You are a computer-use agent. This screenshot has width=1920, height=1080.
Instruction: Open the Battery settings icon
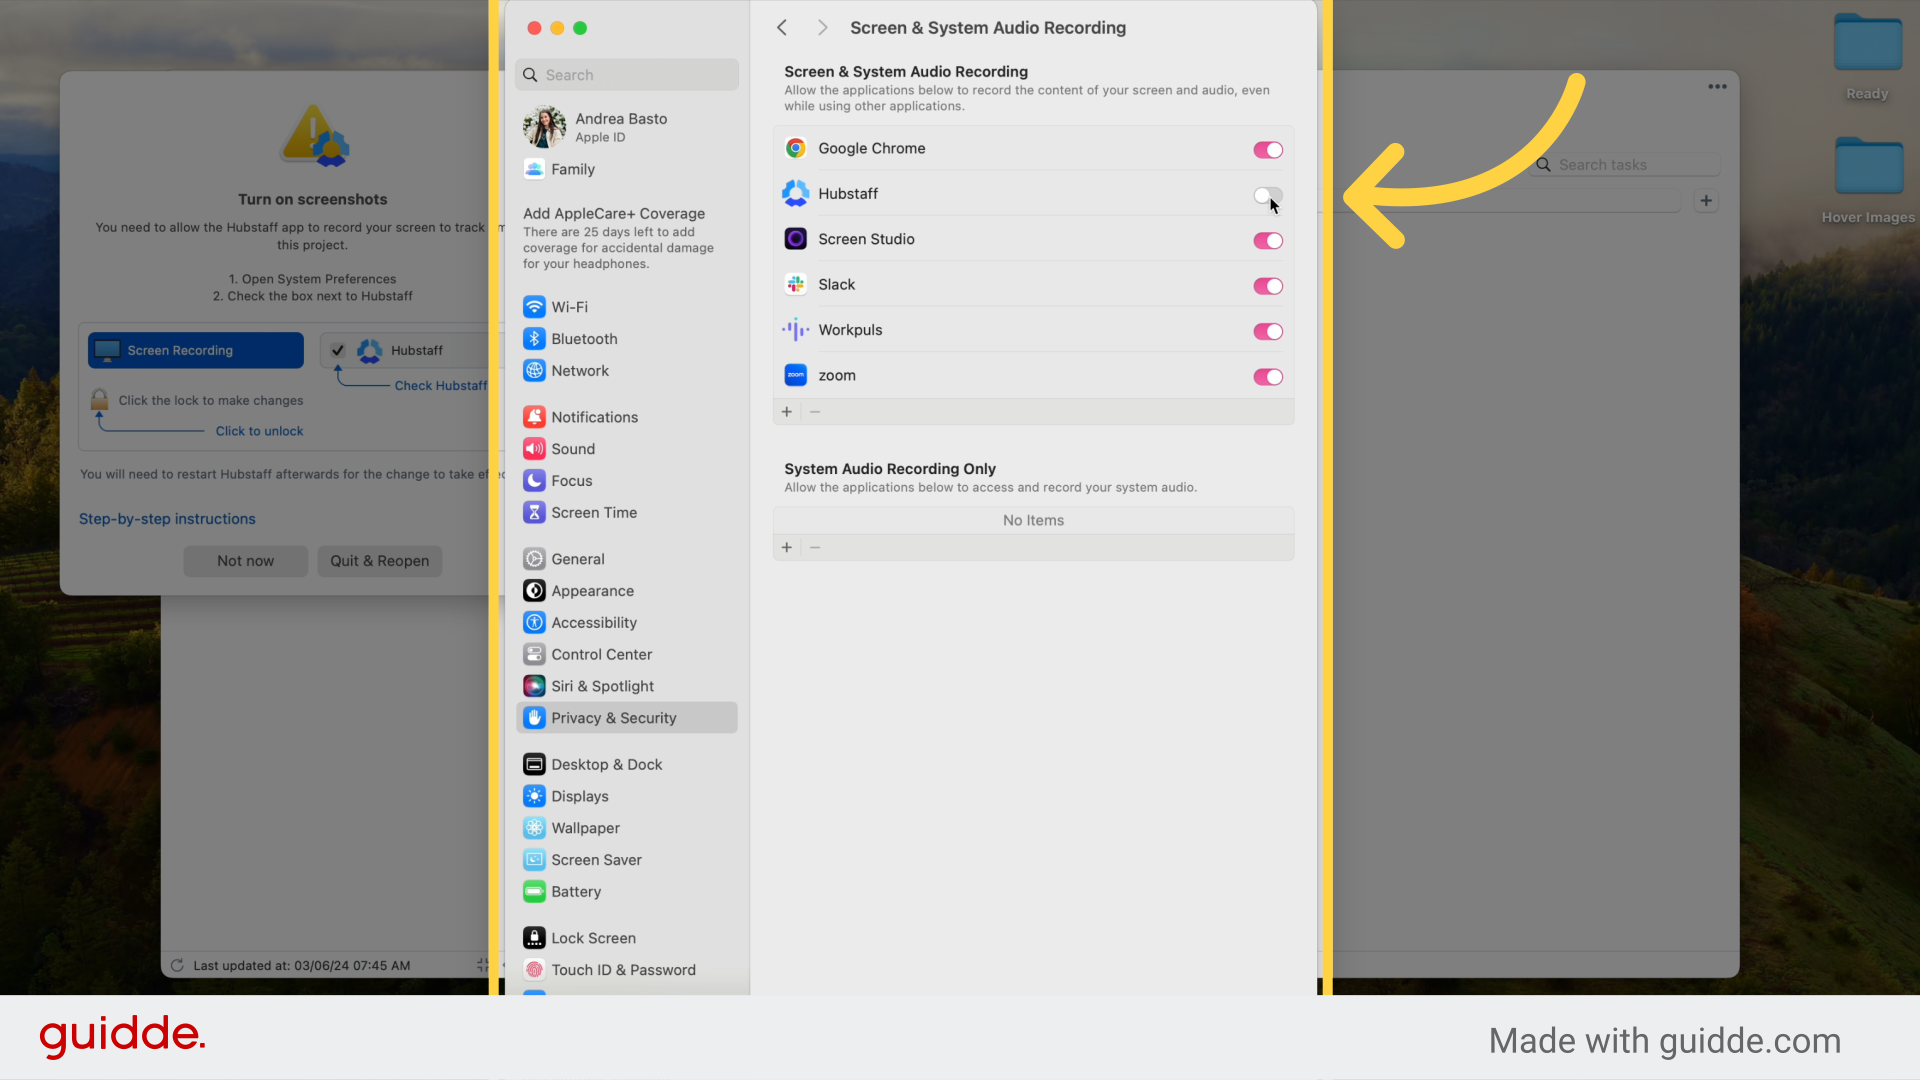(534, 892)
